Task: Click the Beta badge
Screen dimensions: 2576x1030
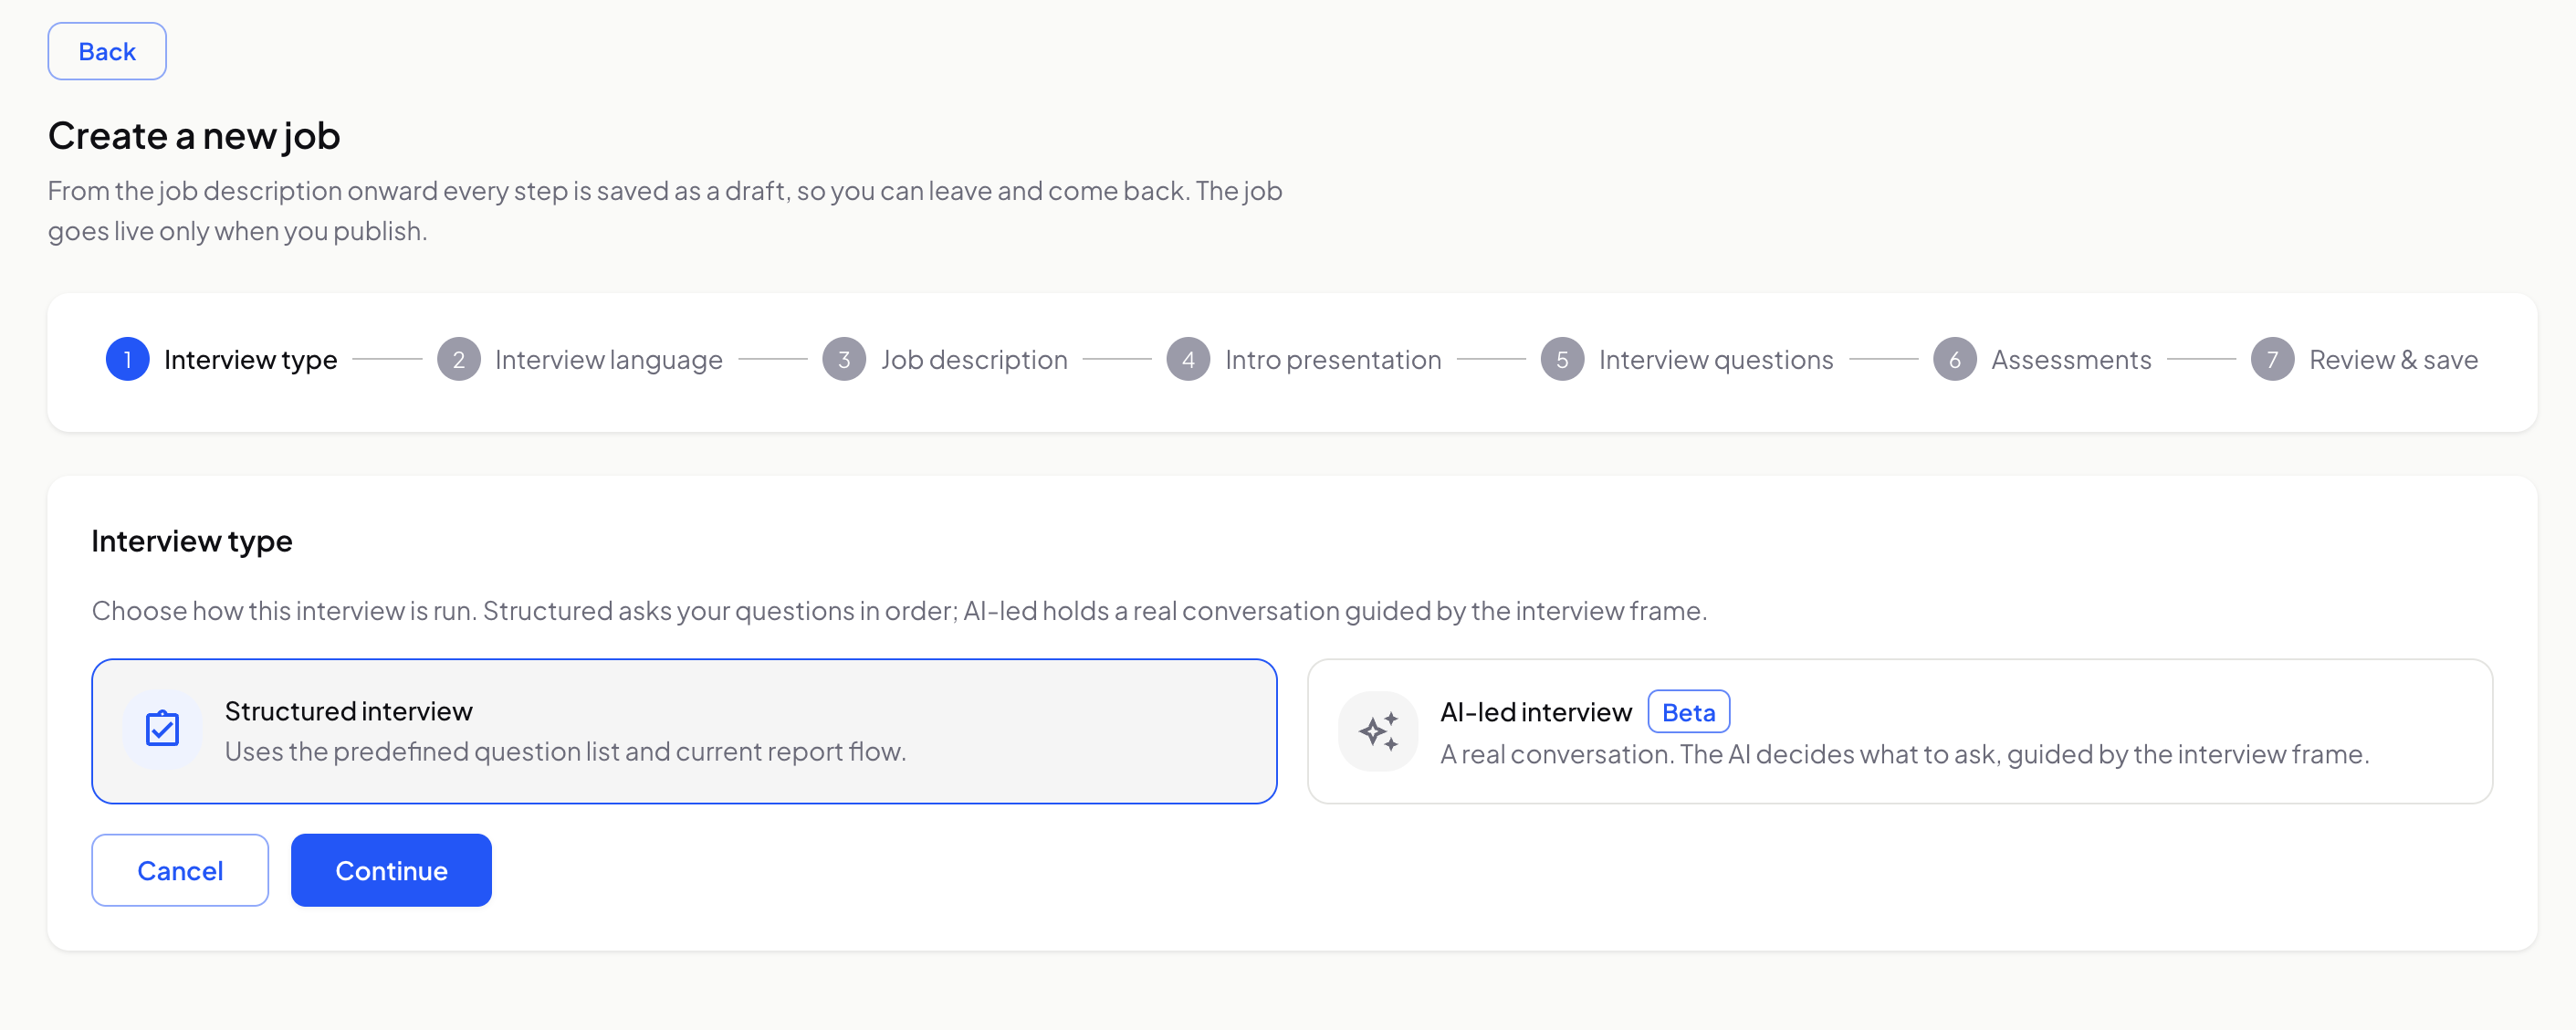Action: tap(1688, 712)
